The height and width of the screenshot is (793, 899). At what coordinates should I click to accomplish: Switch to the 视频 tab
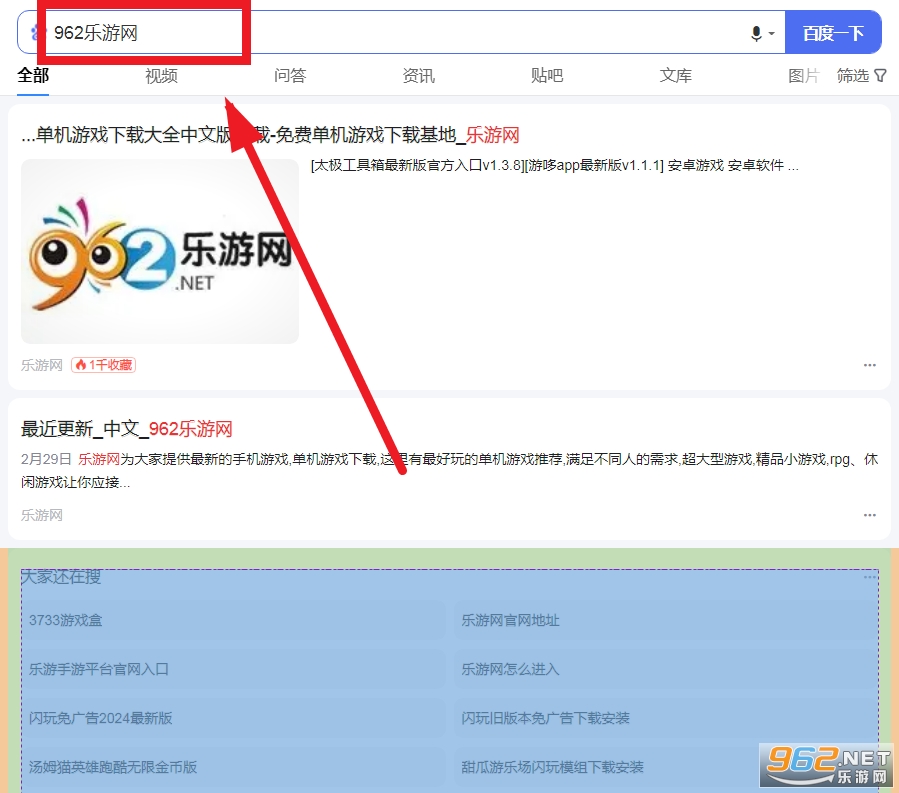point(161,76)
